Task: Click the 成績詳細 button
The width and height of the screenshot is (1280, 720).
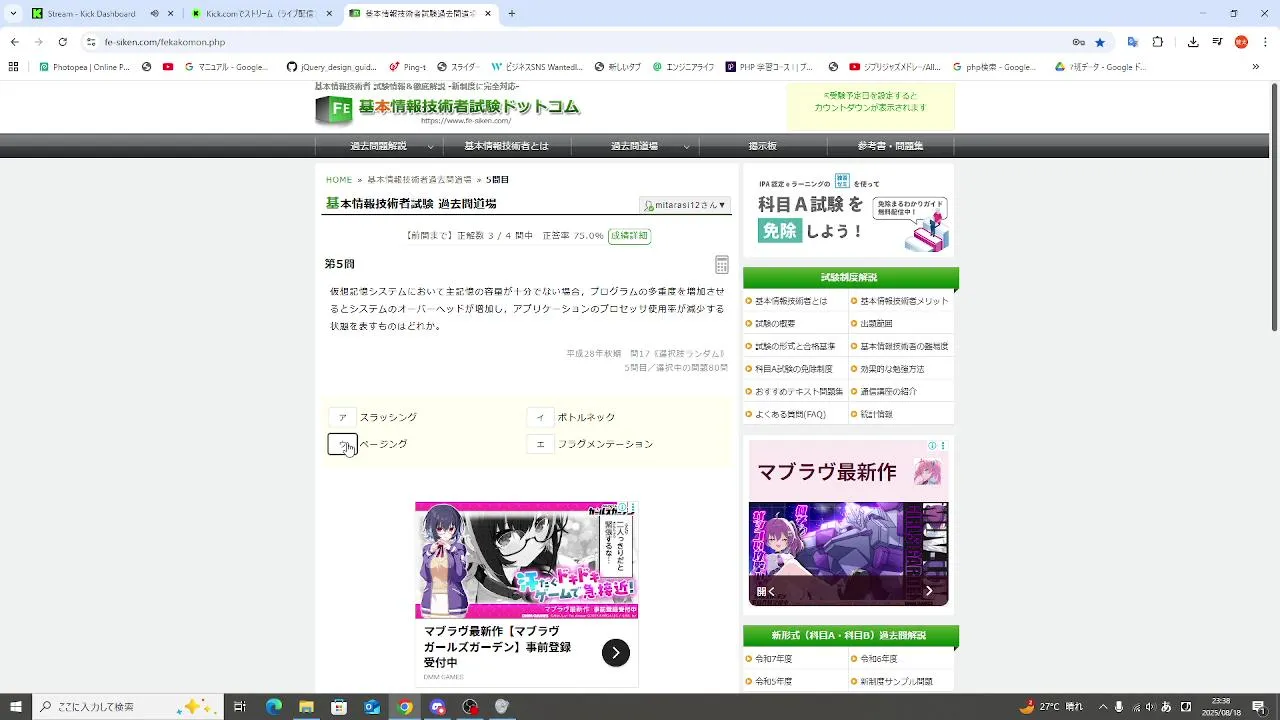Action: coord(629,236)
